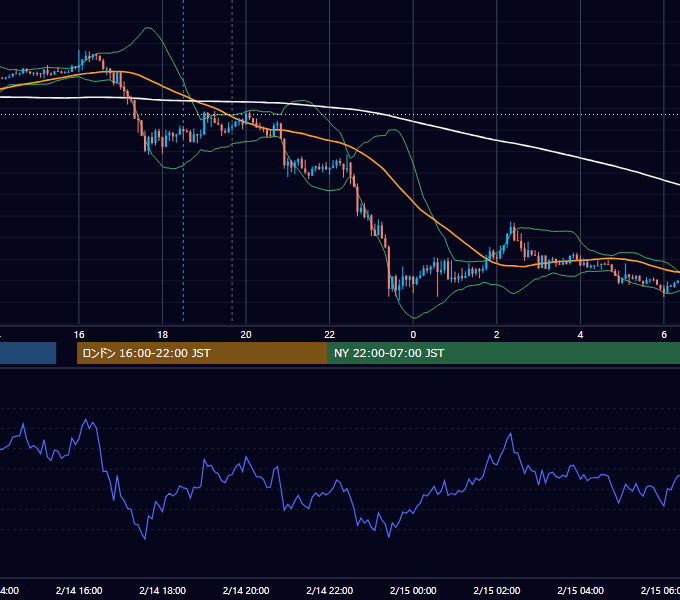This screenshot has height=600, width=680.
Task: Click the blue session bar left of London
Action: [28, 353]
